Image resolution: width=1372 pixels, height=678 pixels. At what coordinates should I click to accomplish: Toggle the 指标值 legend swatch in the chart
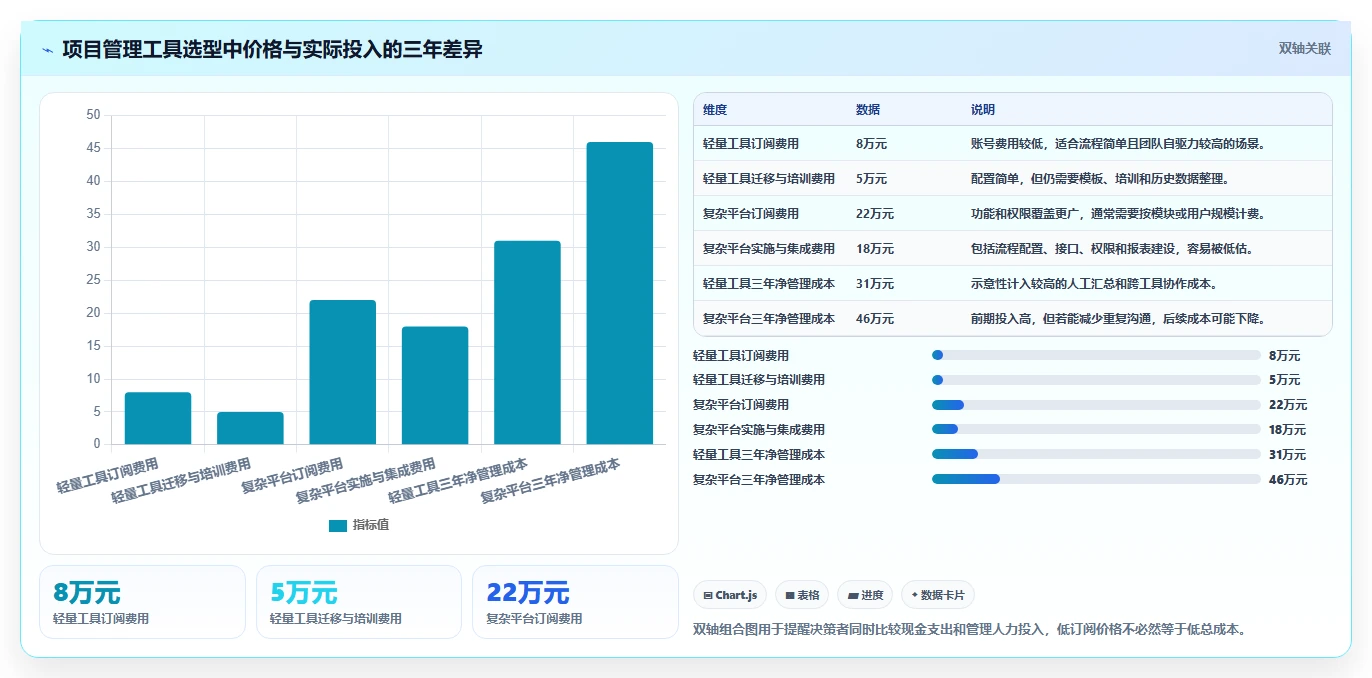coord(337,525)
